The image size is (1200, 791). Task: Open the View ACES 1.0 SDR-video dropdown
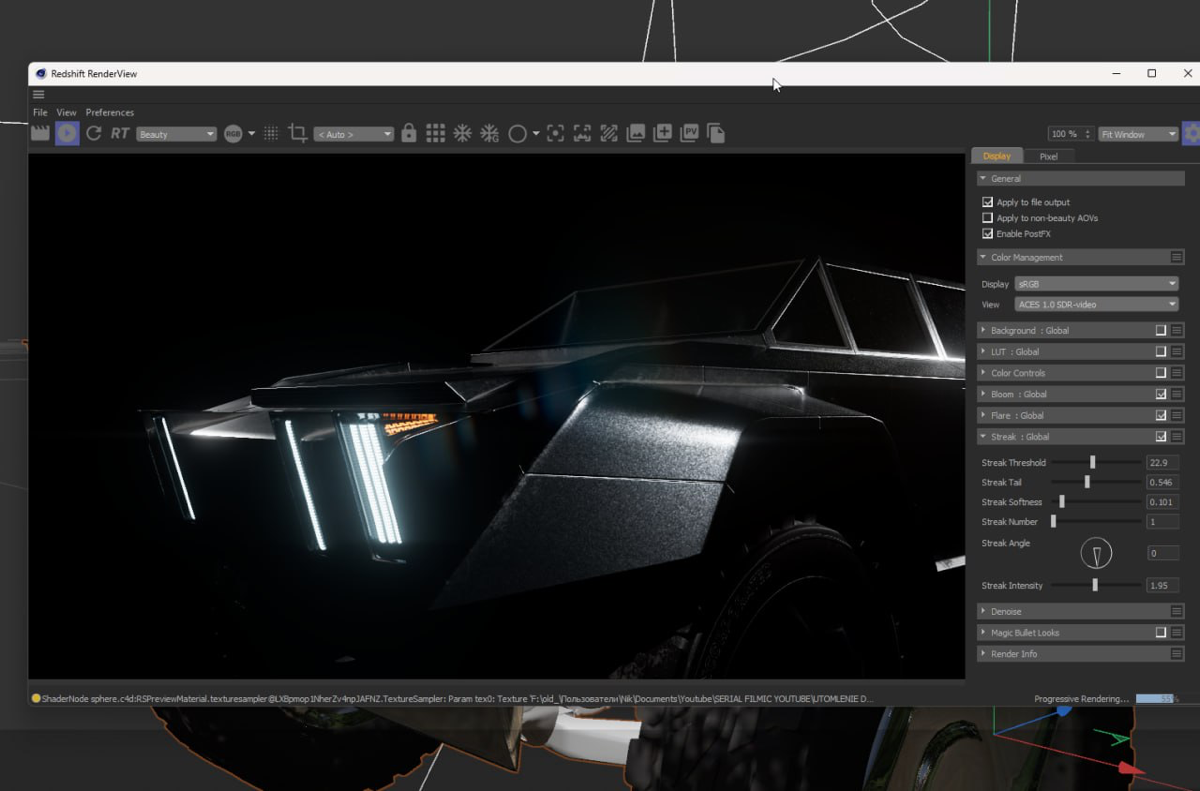1097,304
